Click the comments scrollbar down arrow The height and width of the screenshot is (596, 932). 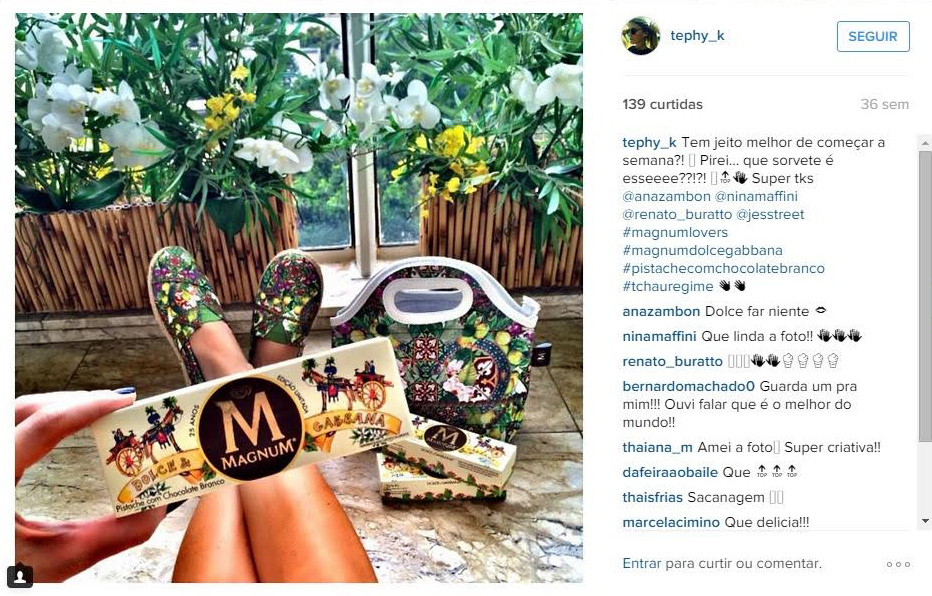coord(925,521)
